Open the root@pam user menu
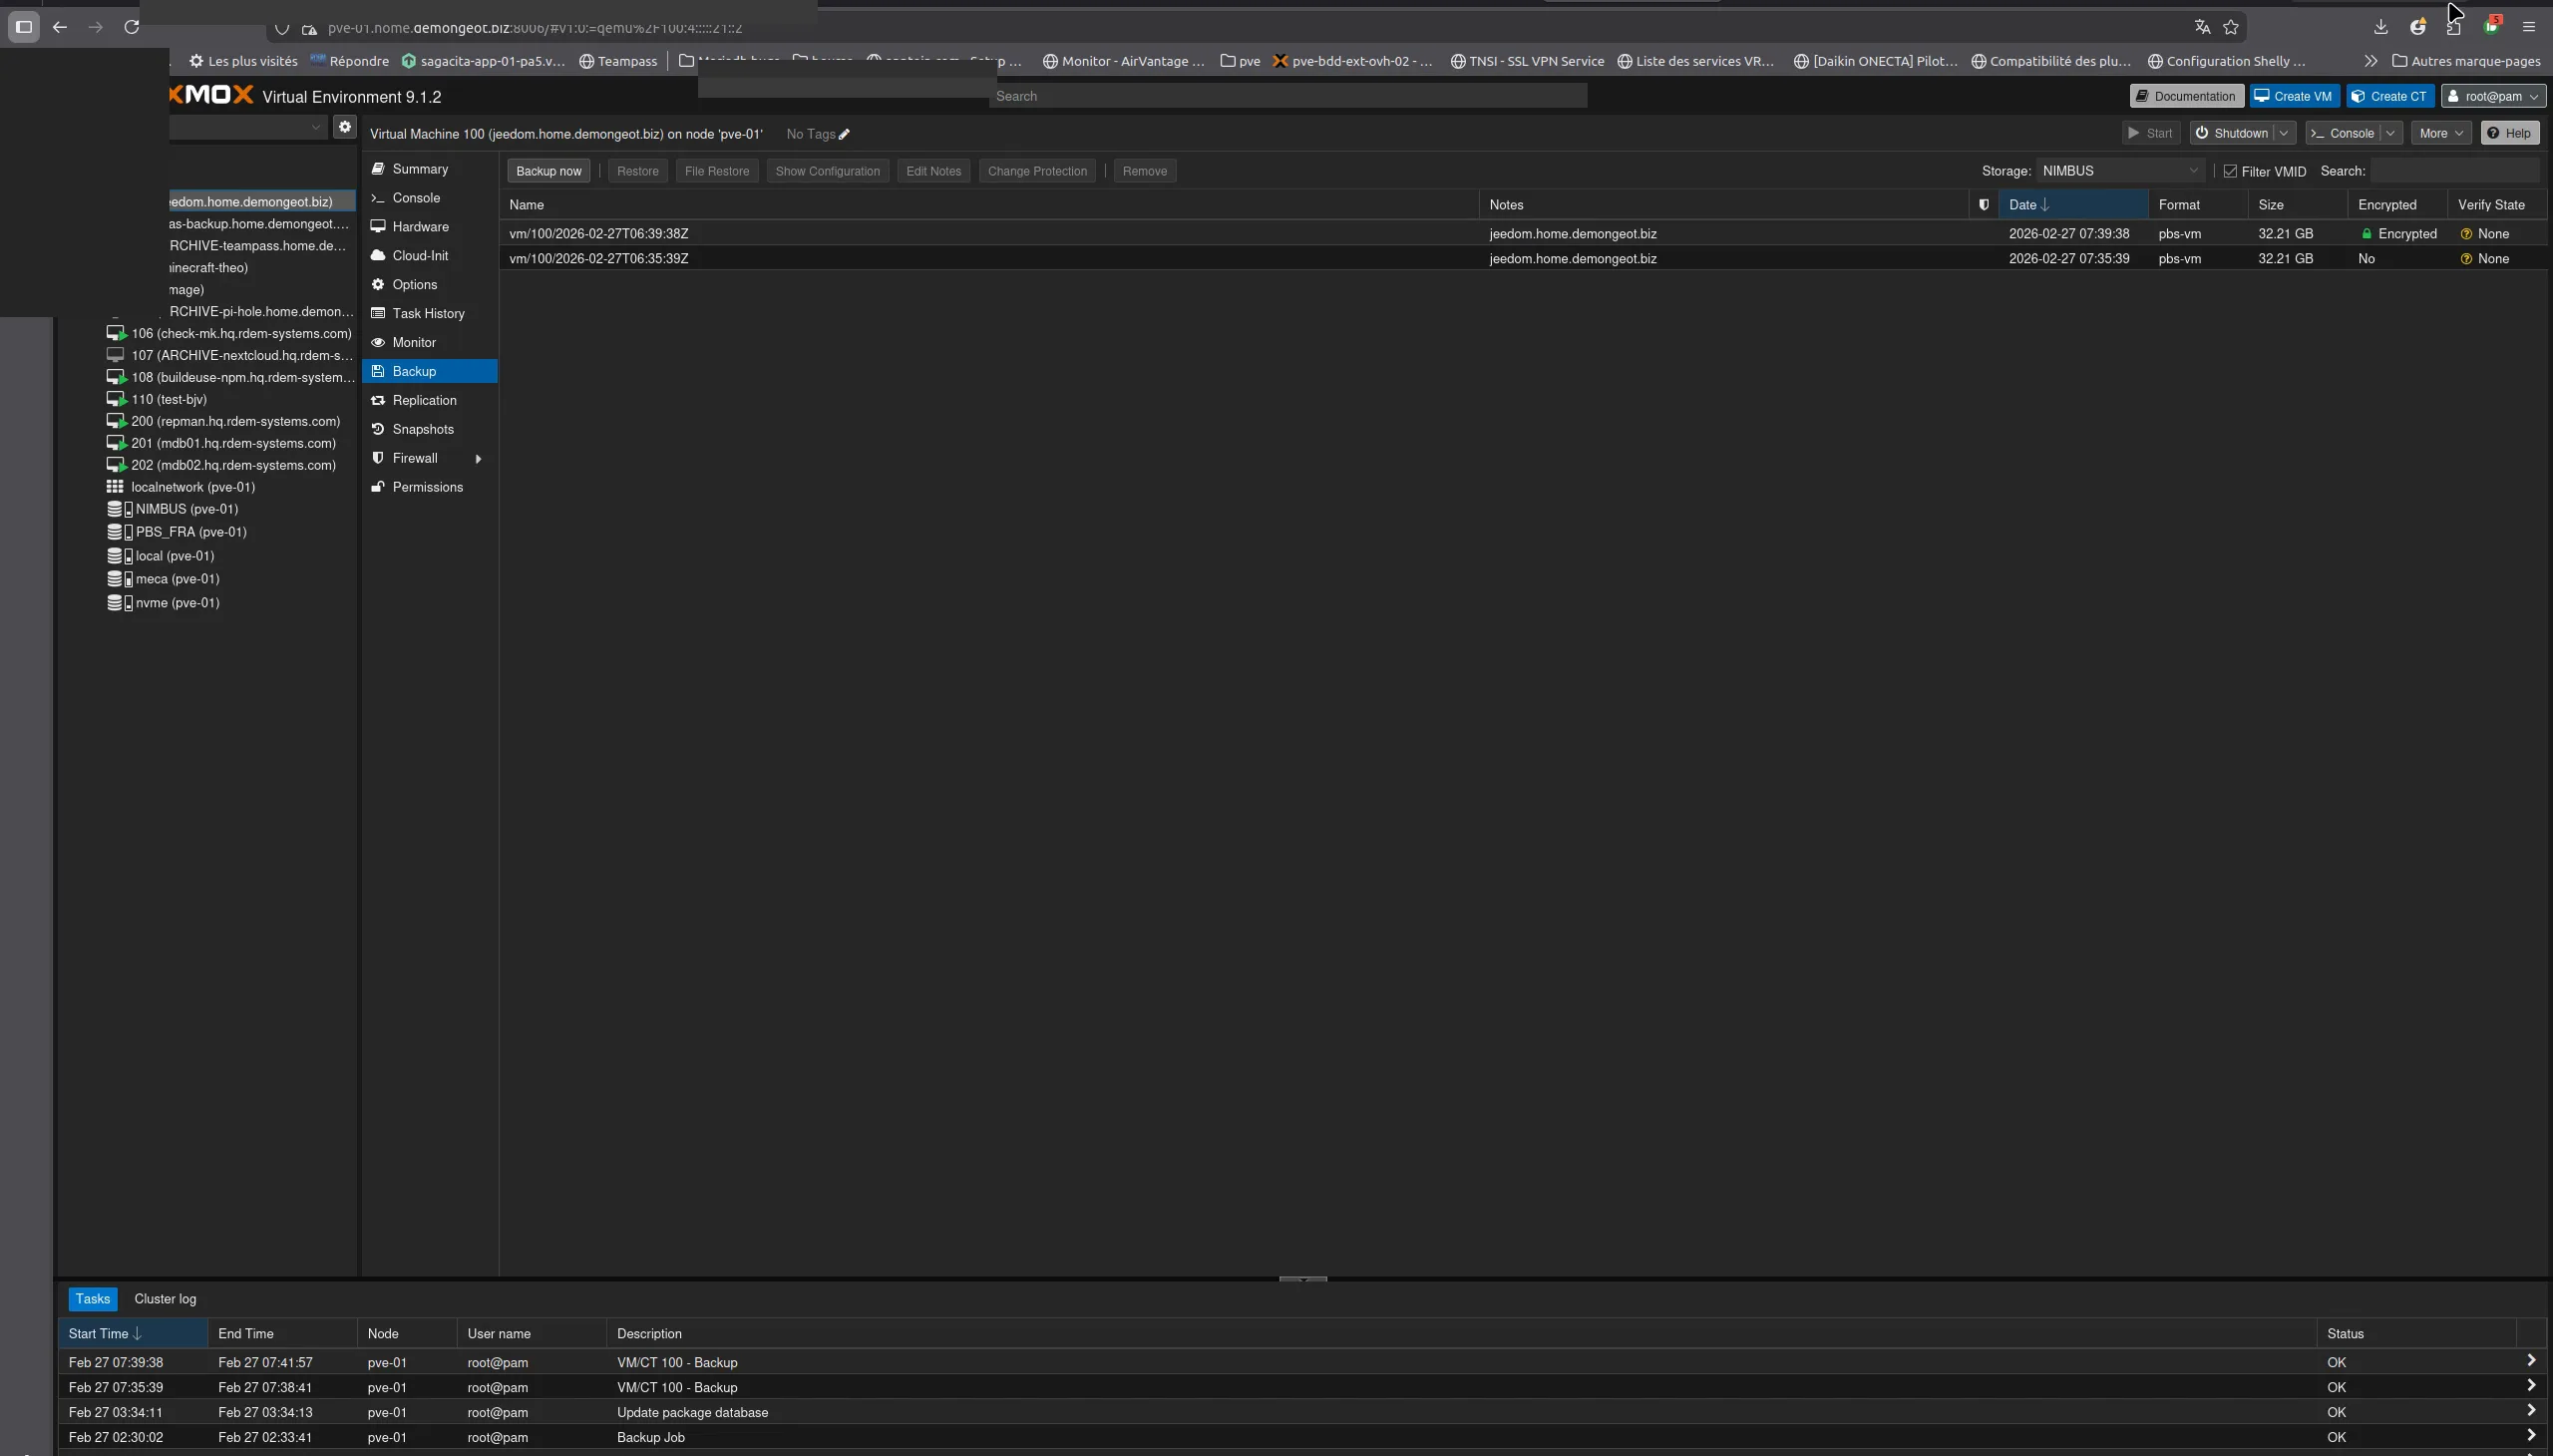The image size is (2553, 1456). [x=2492, y=96]
